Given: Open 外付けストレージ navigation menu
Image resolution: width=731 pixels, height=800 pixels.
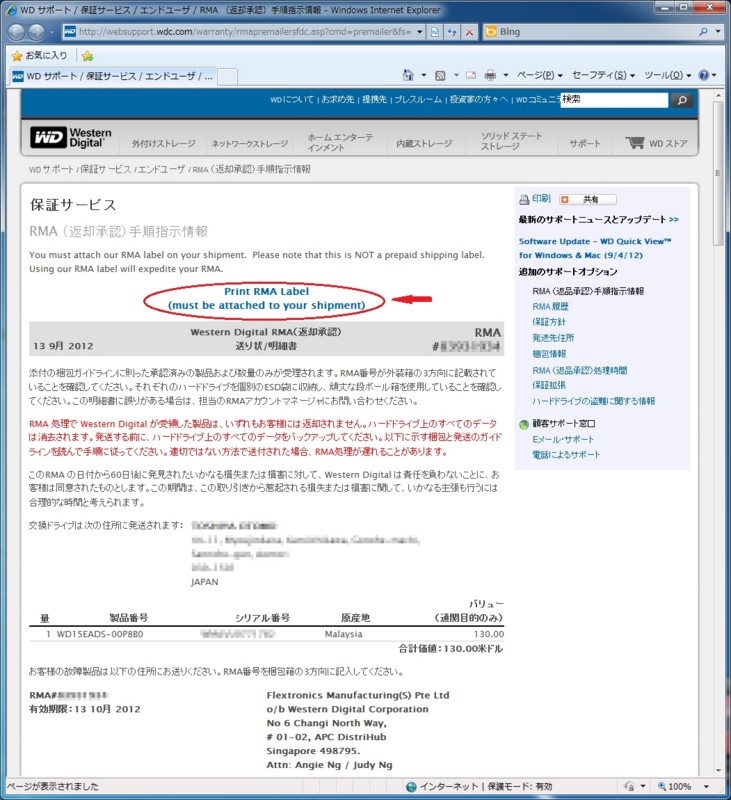Looking at the screenshot, I should pyautogui.click(x=163, y=144).
